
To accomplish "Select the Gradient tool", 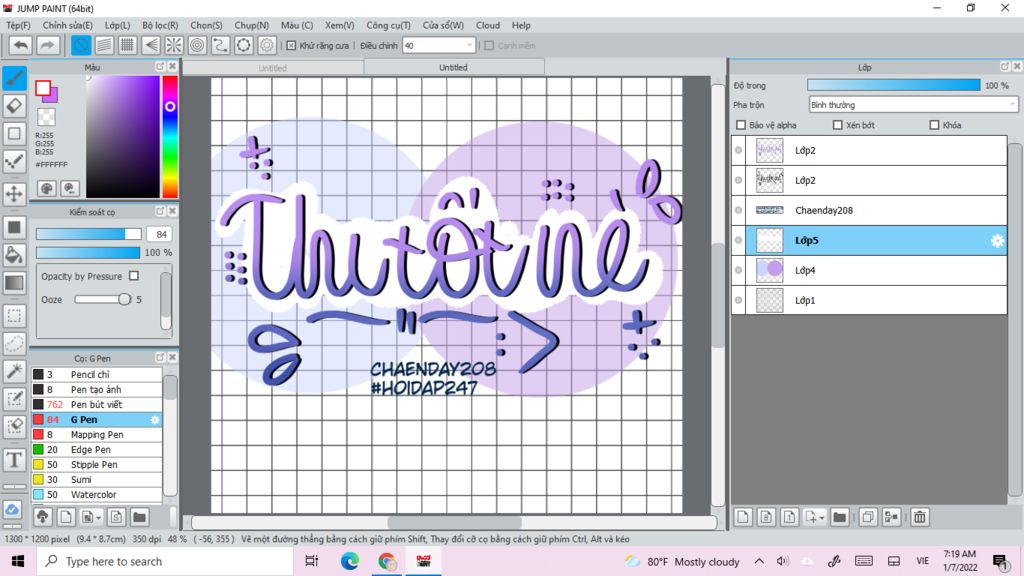I will tap(14, 283).
